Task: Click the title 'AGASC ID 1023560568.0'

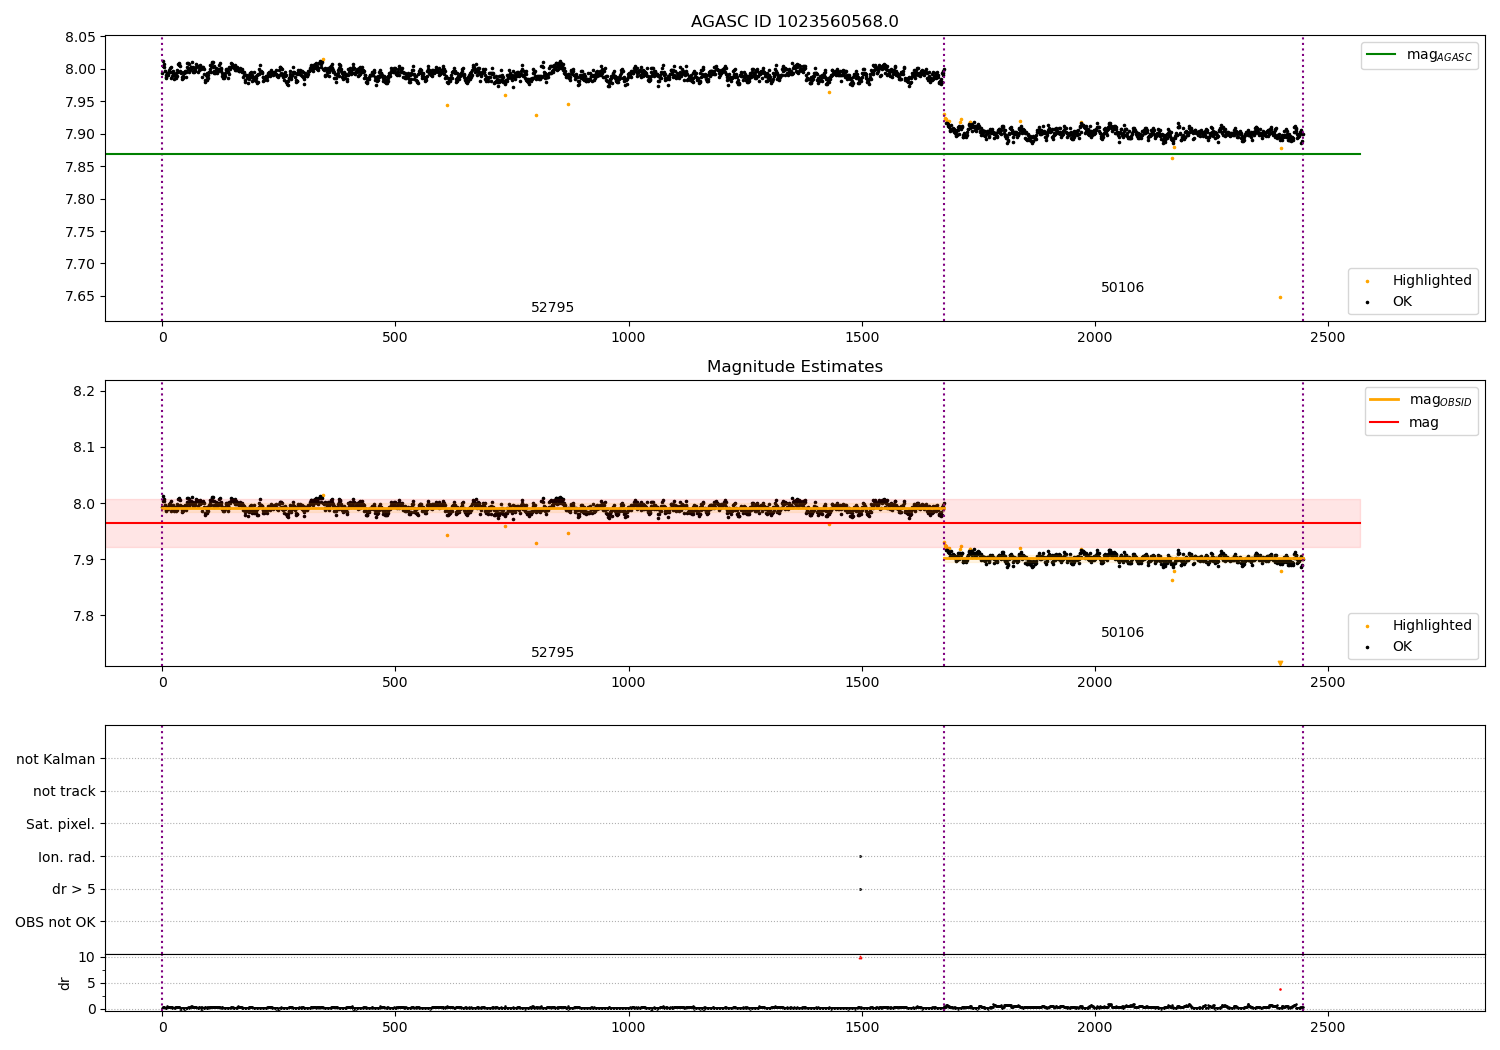Action: [794, 22]
